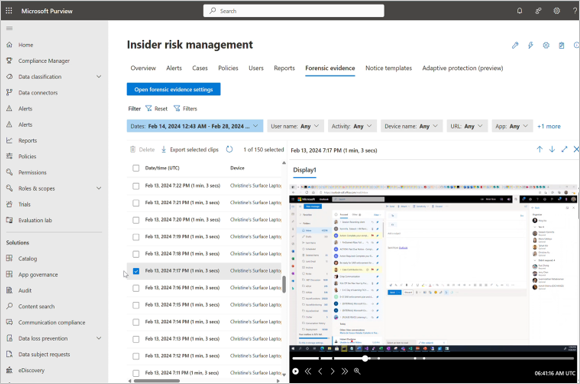Expand the clip viewer to full screen
Screen dimensions: 580x384
pyautogui.click(x=564, y=149)
